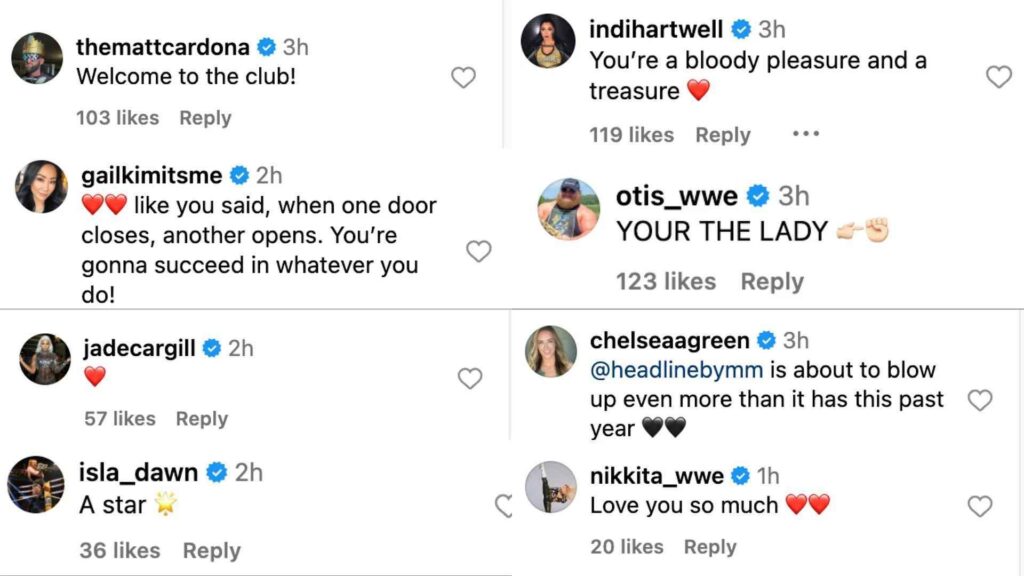The width and height of the screenshot is (1024, 576).
Task: Open gailkimitsme's profile avatar
Action: tap(42, 186)
